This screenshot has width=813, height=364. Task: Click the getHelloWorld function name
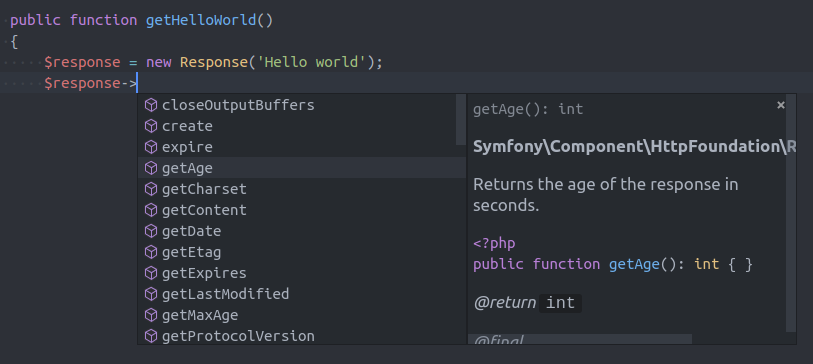tap(201, 20)
